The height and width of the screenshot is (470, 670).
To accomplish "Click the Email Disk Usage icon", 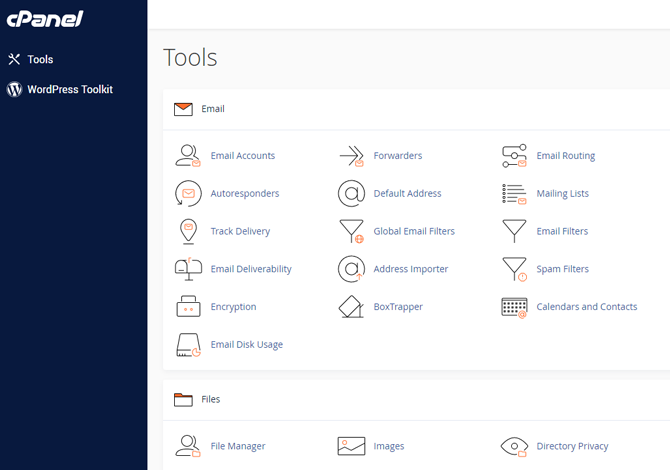I will pos(188,345).
